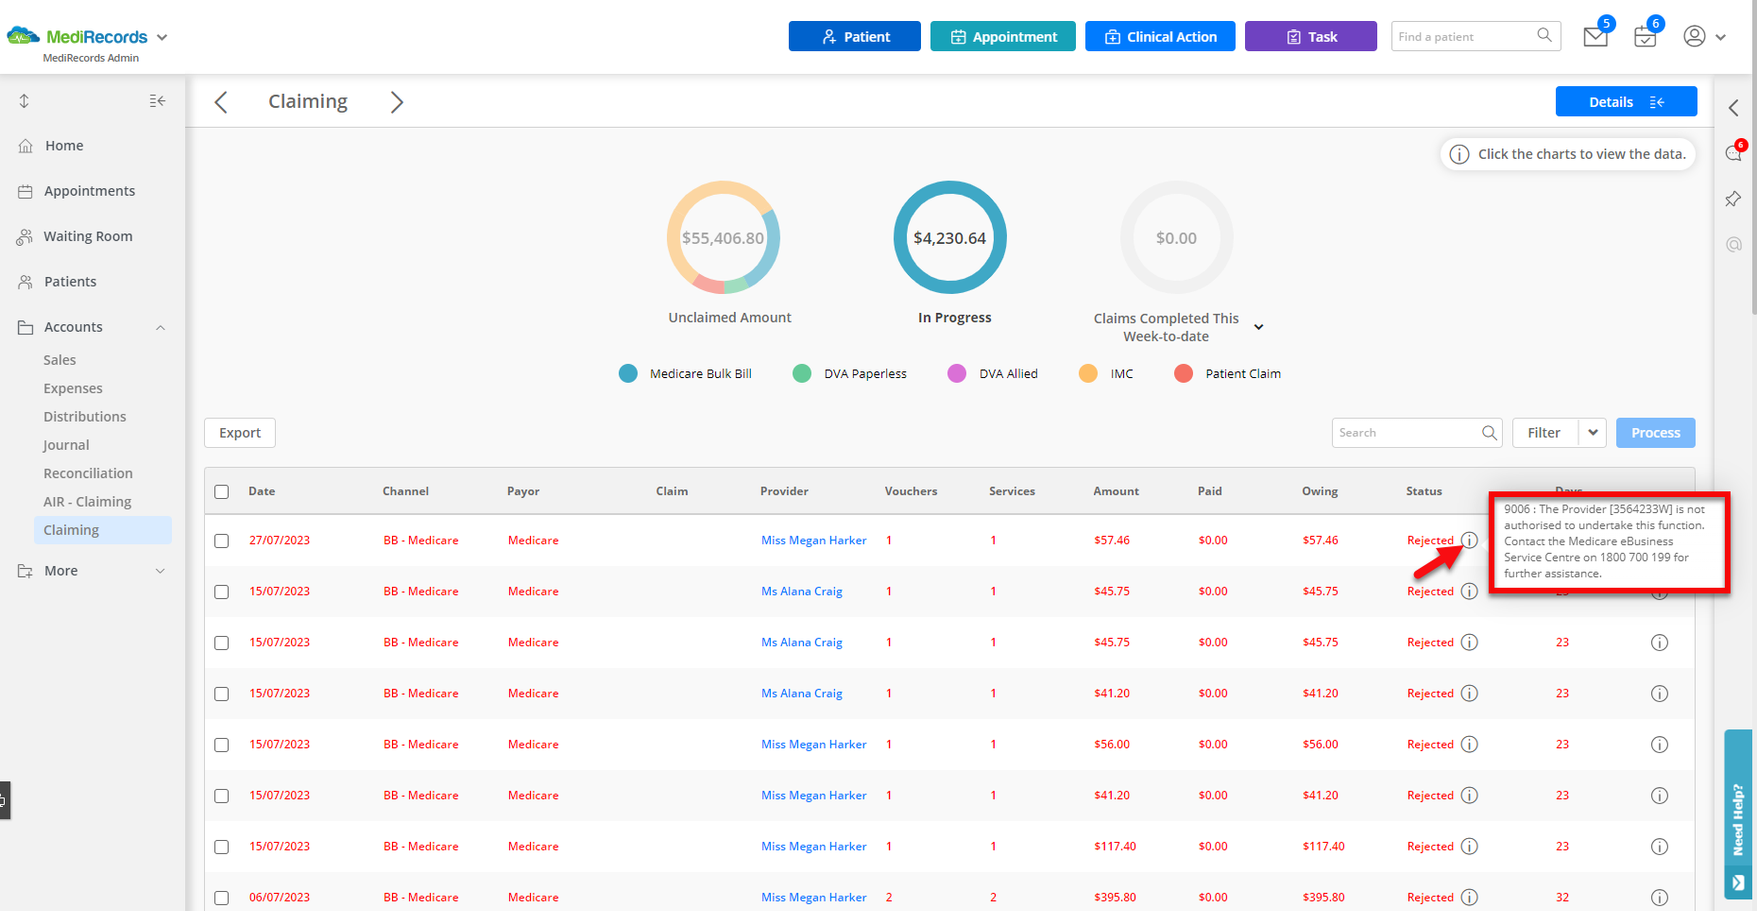The height and width of the screenshot is (911, 1757).
Task: Open the mail inbox envelope icon
Action: coord(1595,37)
